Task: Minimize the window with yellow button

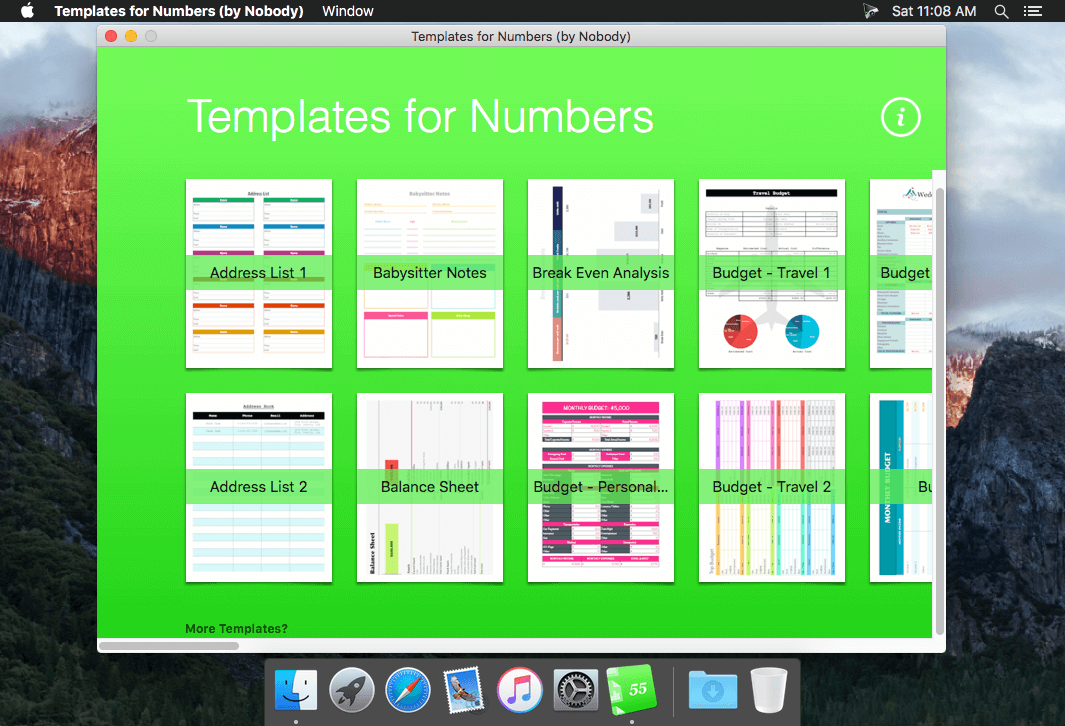Action: coord(131,36)
